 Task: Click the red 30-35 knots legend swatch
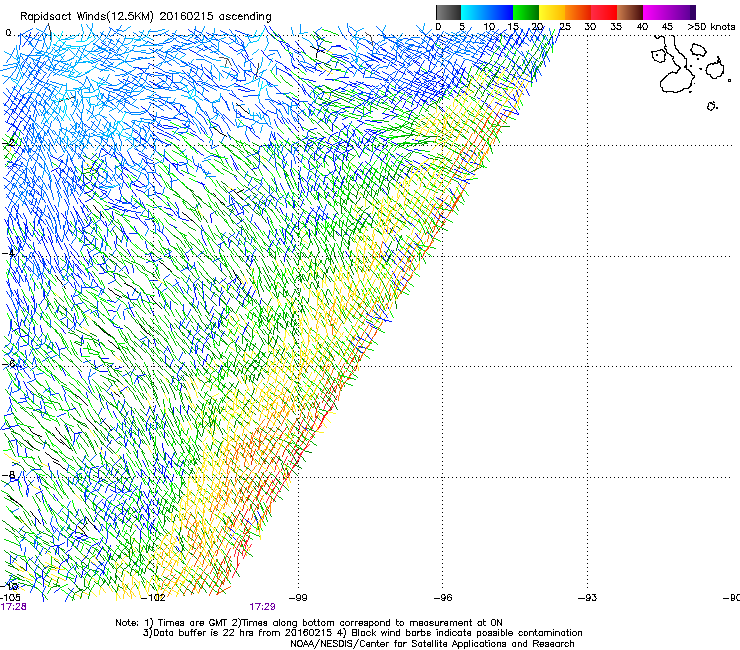(x=604, y=12)
